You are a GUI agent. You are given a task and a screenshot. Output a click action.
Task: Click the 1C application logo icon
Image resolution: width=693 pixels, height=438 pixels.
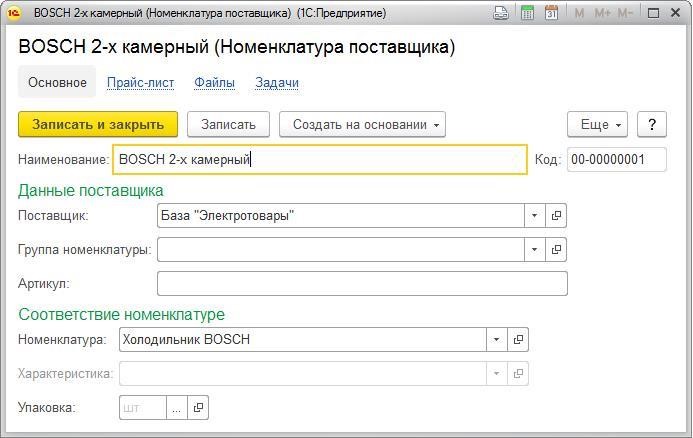[14, 13]
